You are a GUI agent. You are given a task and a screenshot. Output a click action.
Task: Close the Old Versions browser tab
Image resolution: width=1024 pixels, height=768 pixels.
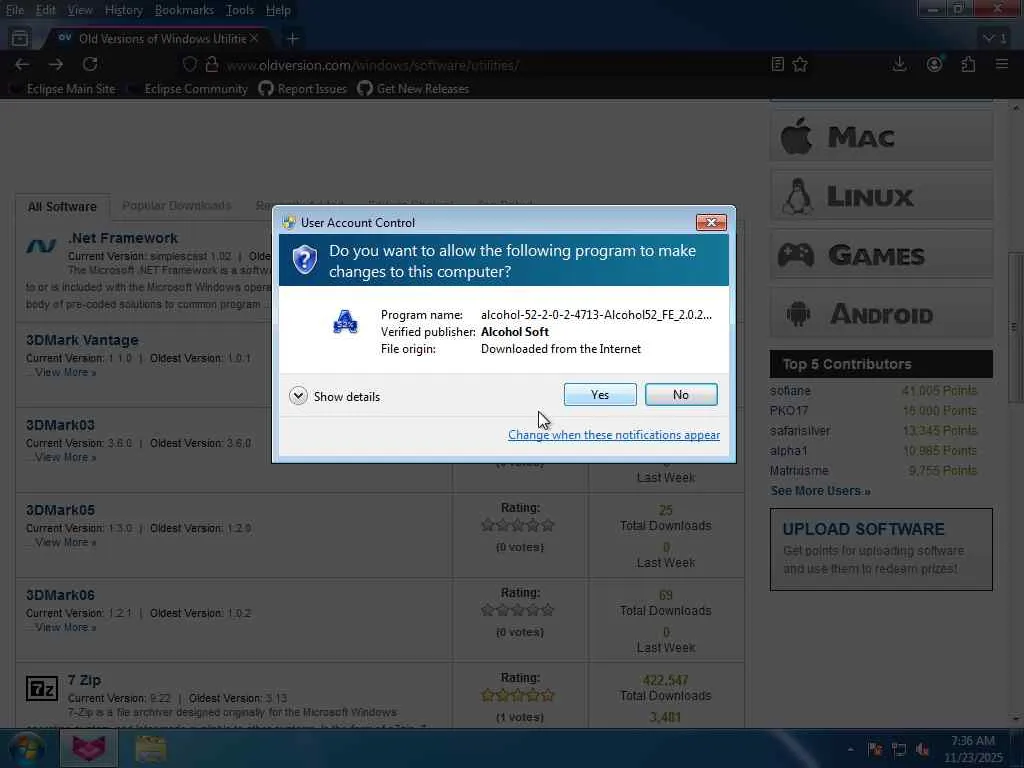[x=255, y=39]
